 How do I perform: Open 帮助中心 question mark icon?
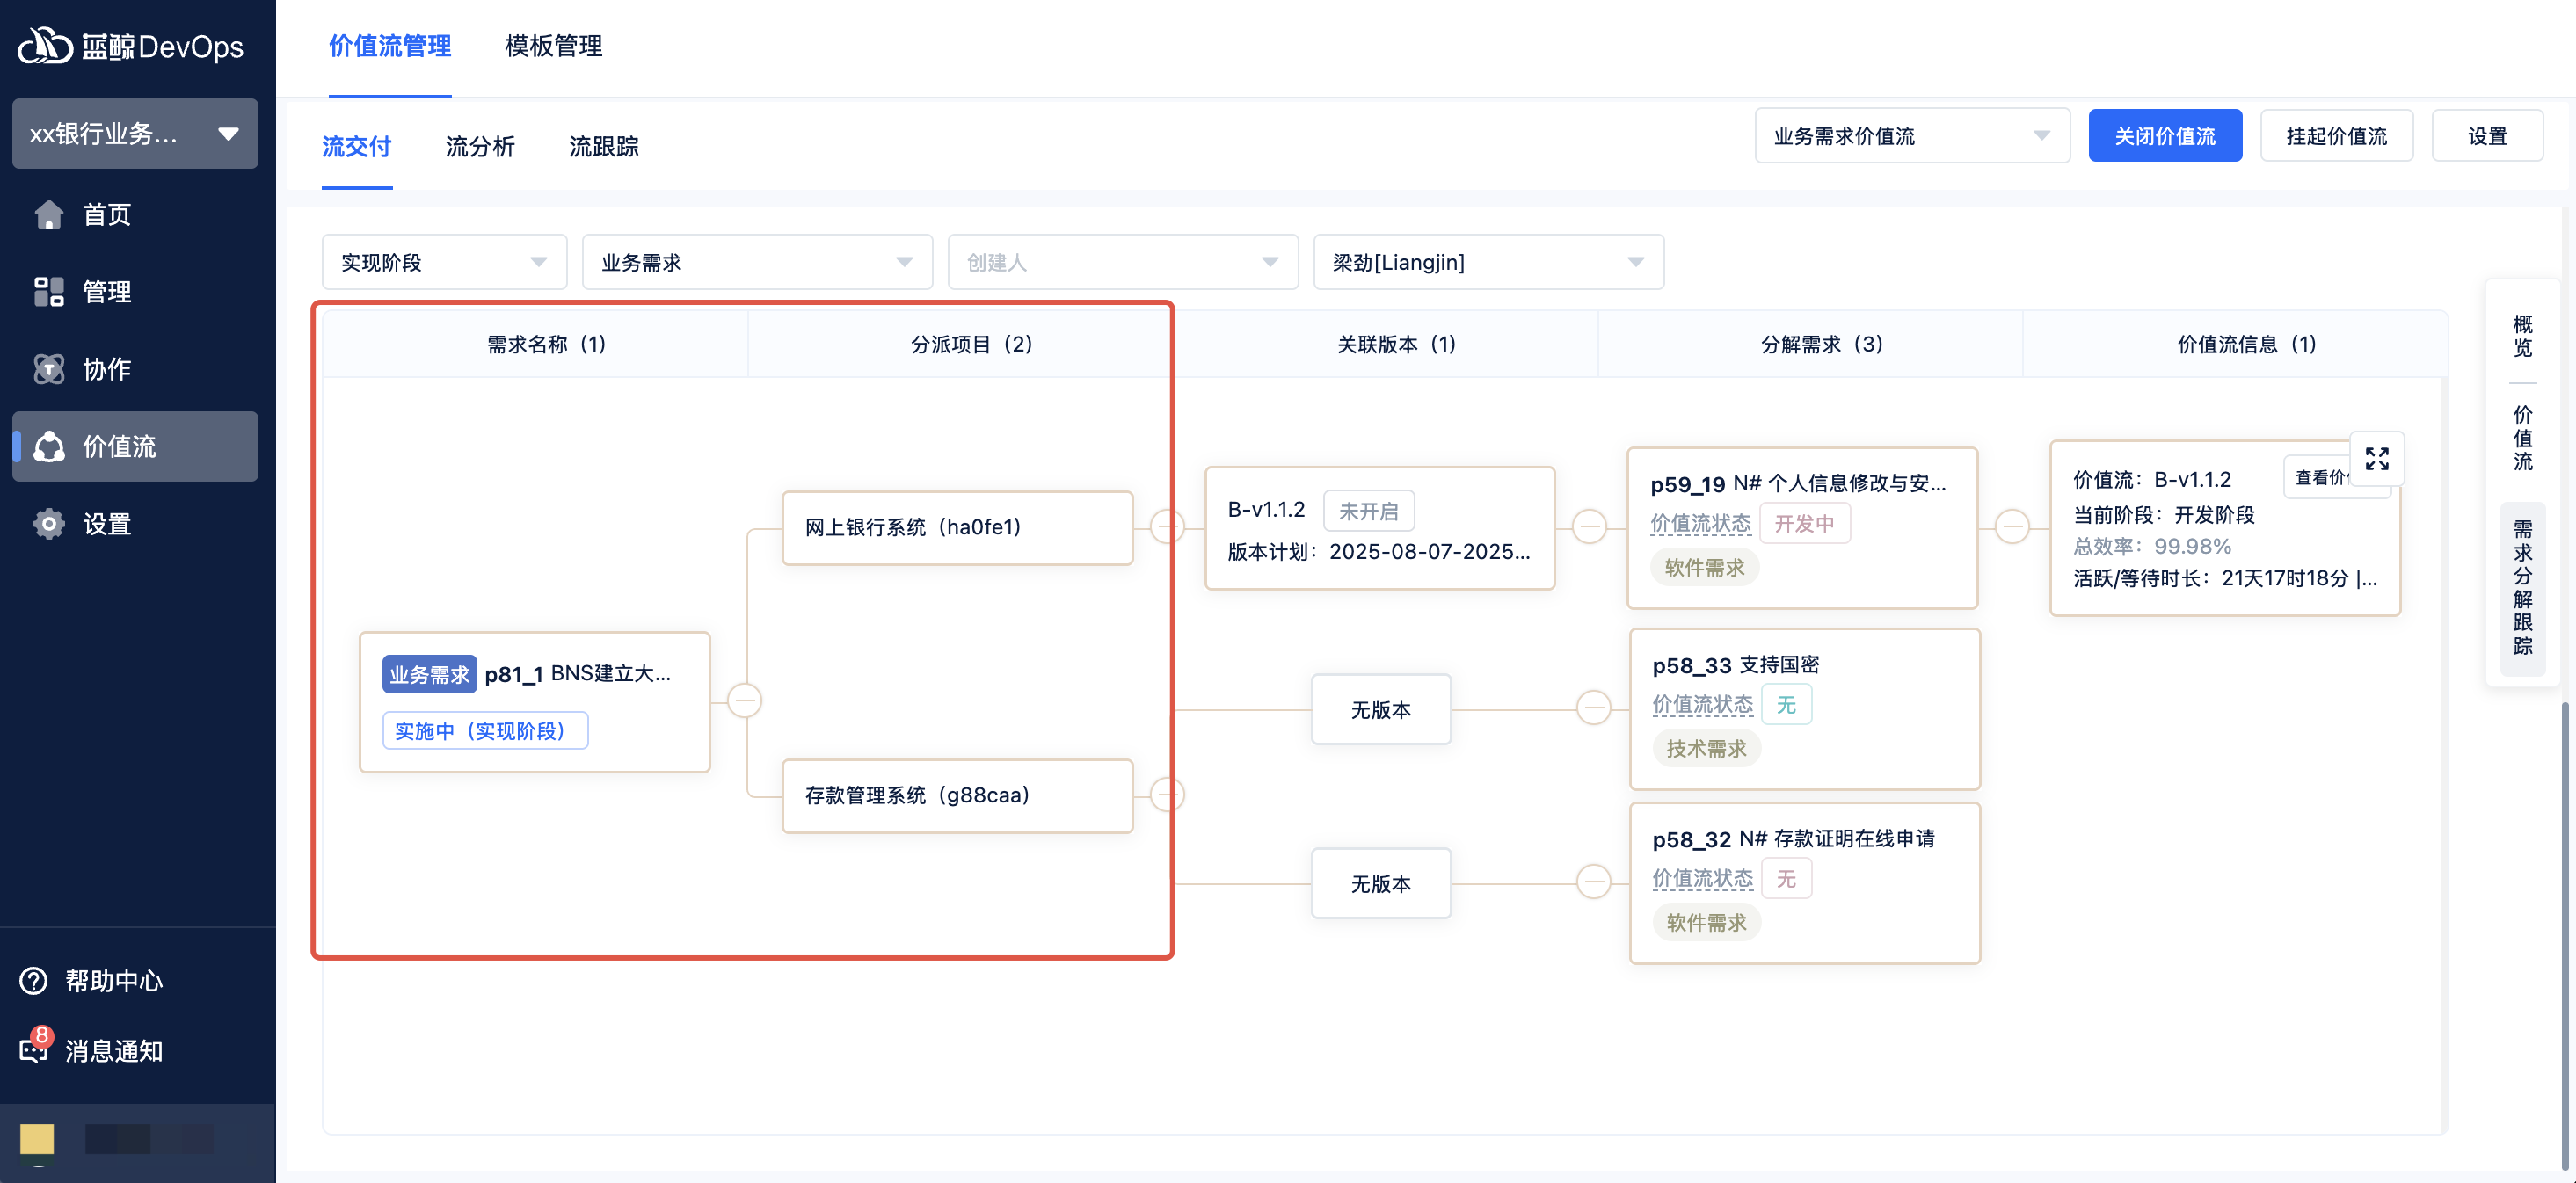34,980
